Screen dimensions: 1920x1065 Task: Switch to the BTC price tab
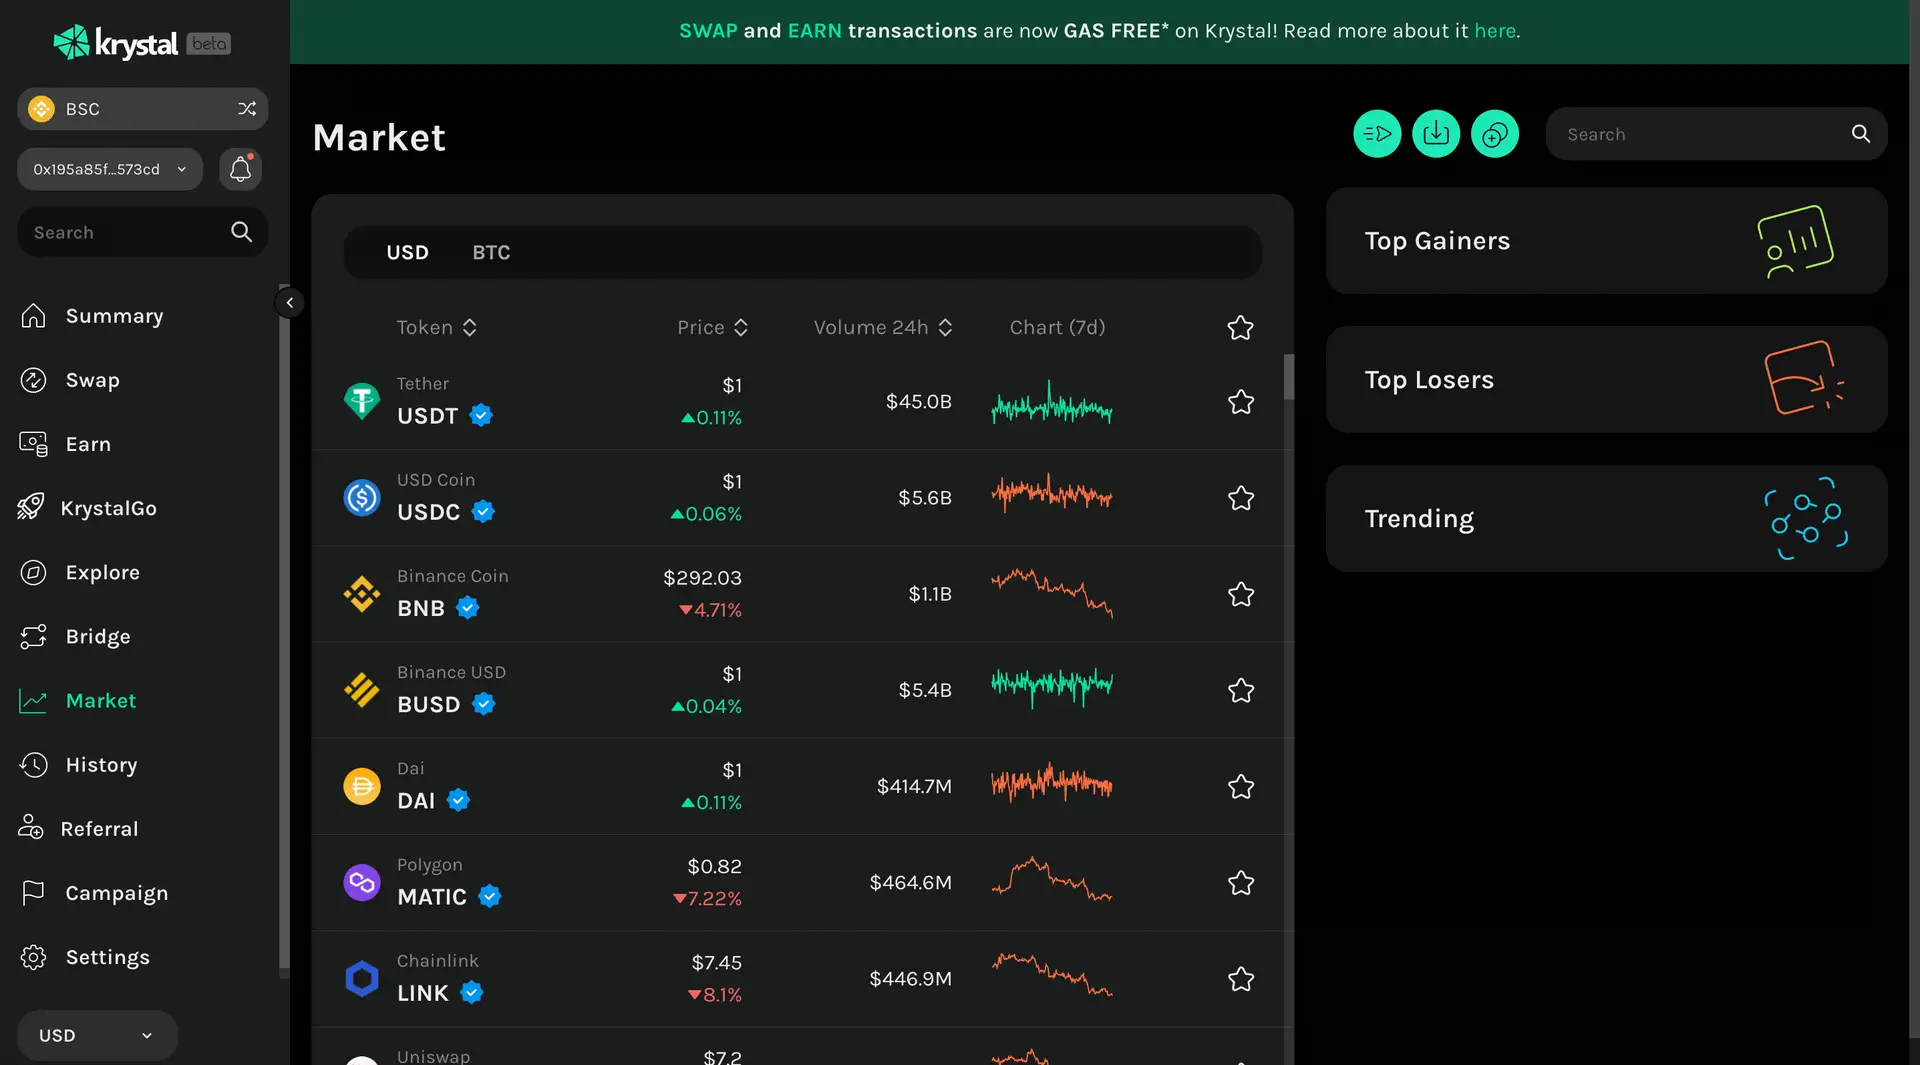click(491, 253)
